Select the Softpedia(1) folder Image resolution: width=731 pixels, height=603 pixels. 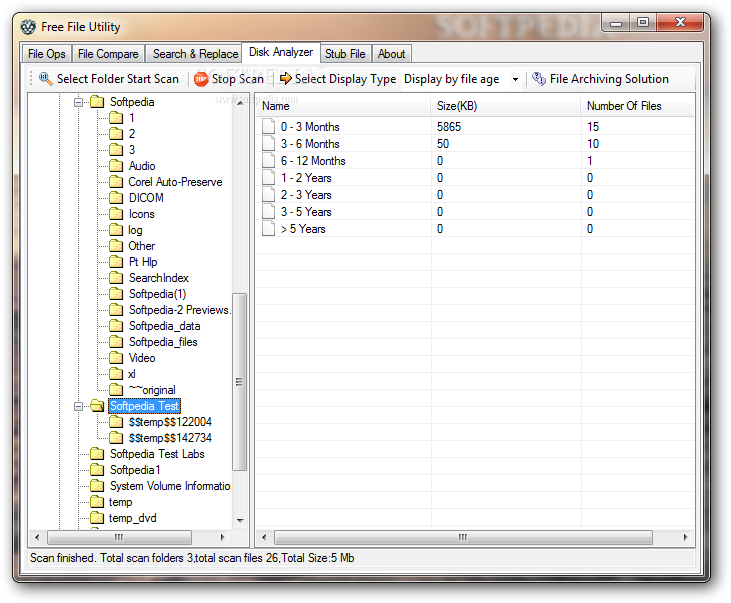tap(158, 294)
